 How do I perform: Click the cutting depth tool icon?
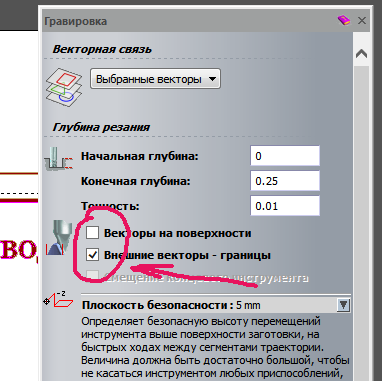pyautogui.click(x=58, y=159)
